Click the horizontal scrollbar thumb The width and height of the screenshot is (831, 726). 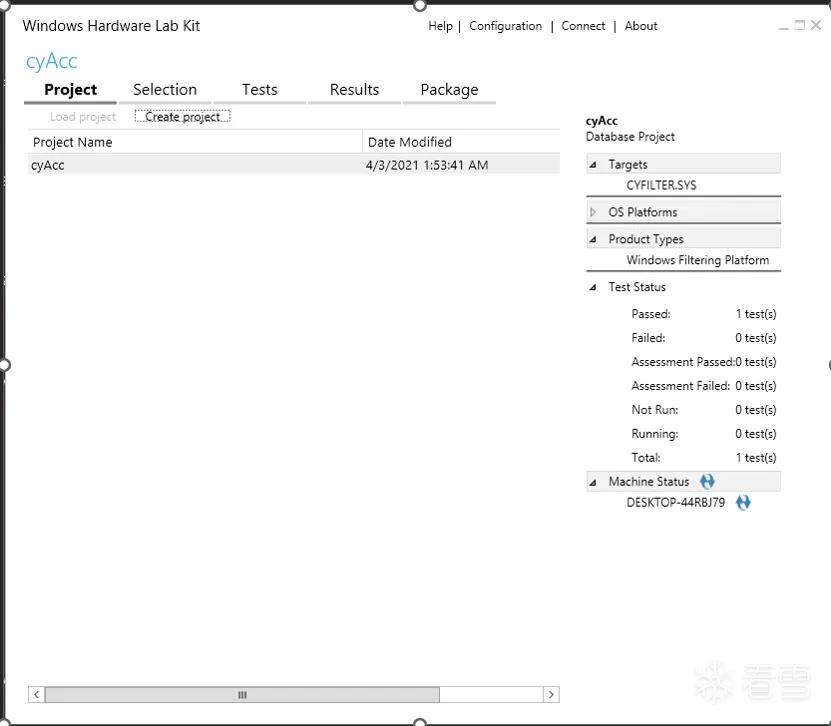click(x=242, y=694)
